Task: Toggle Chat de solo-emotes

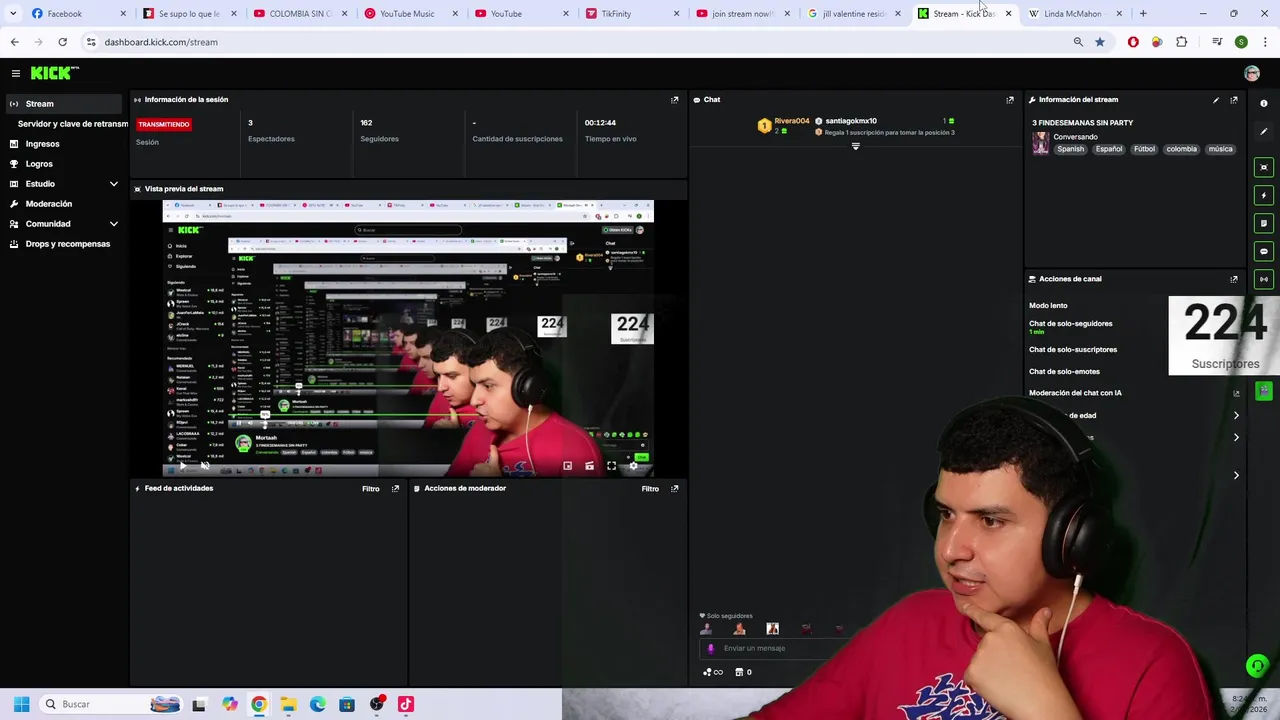Action: (1064, 371)
